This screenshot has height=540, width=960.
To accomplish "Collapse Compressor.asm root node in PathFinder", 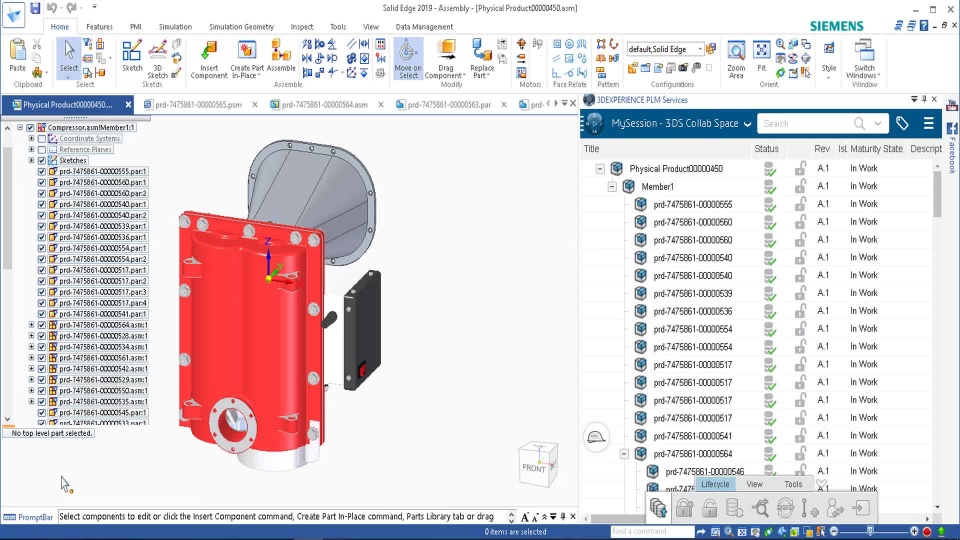I will click(x=20, y=127).
